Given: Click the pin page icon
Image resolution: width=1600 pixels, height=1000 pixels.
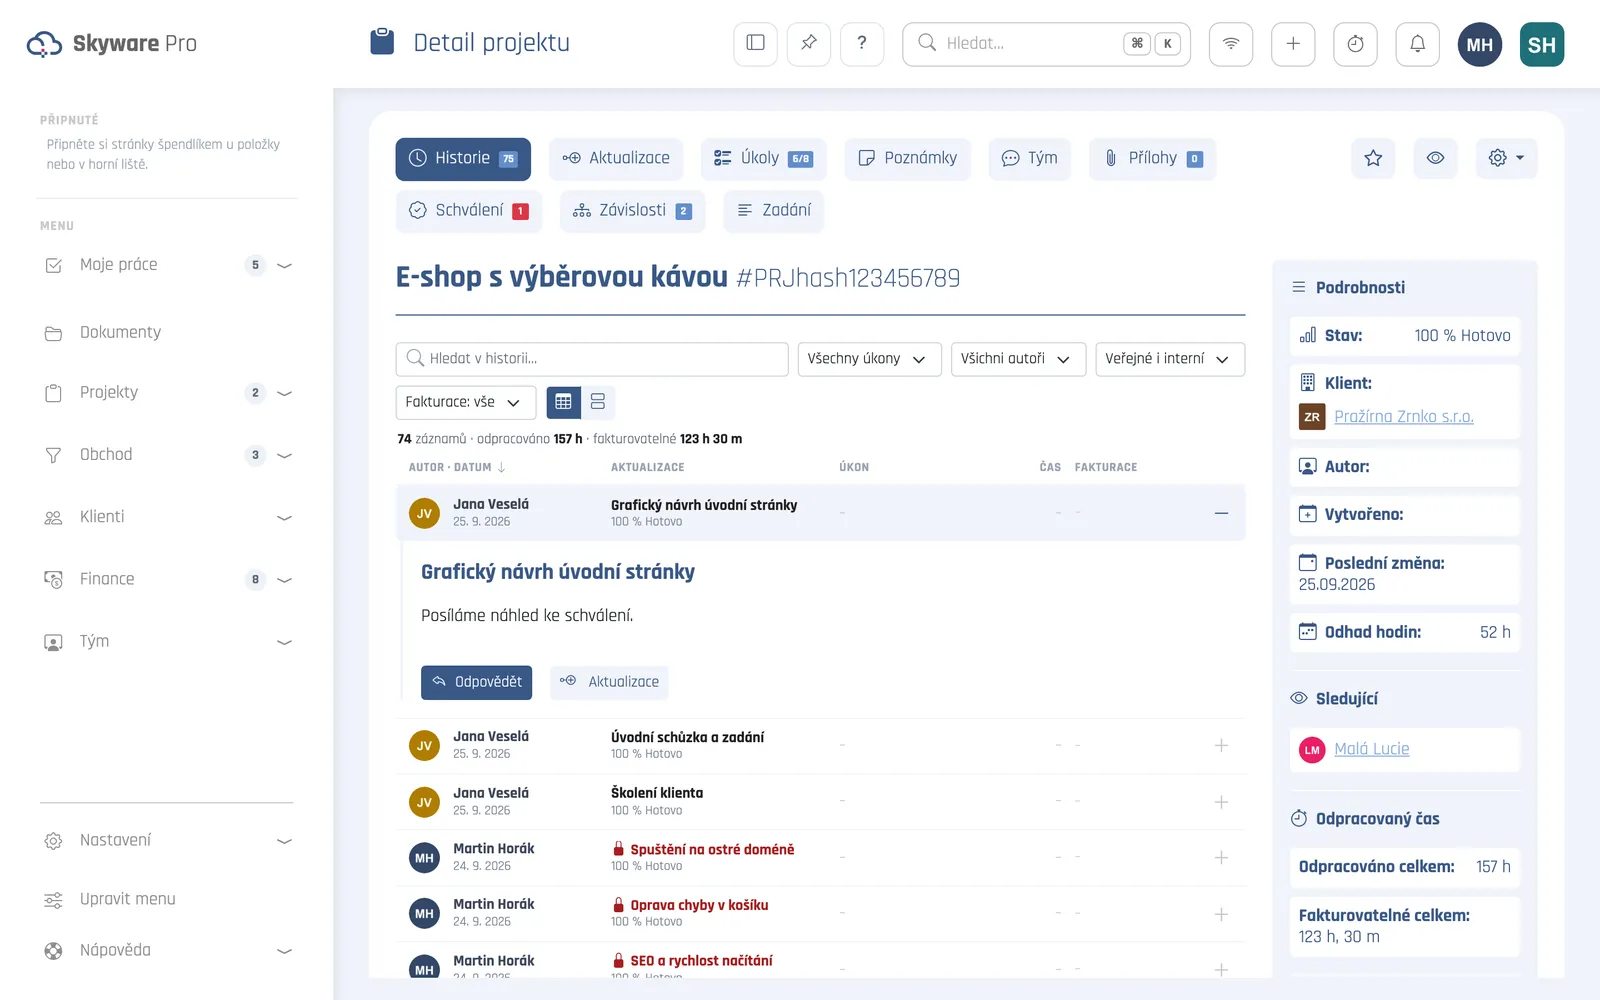Looking at the screenshot, I should (x=809, y=43).
